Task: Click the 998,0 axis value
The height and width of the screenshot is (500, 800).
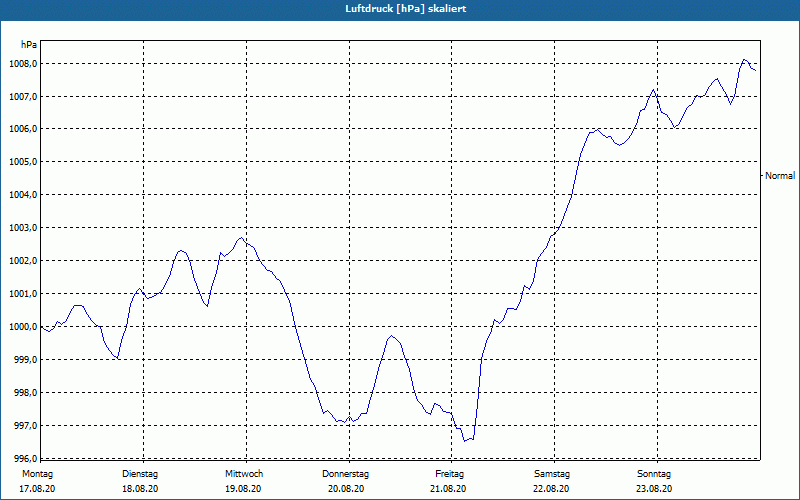Action: (25, 392)
